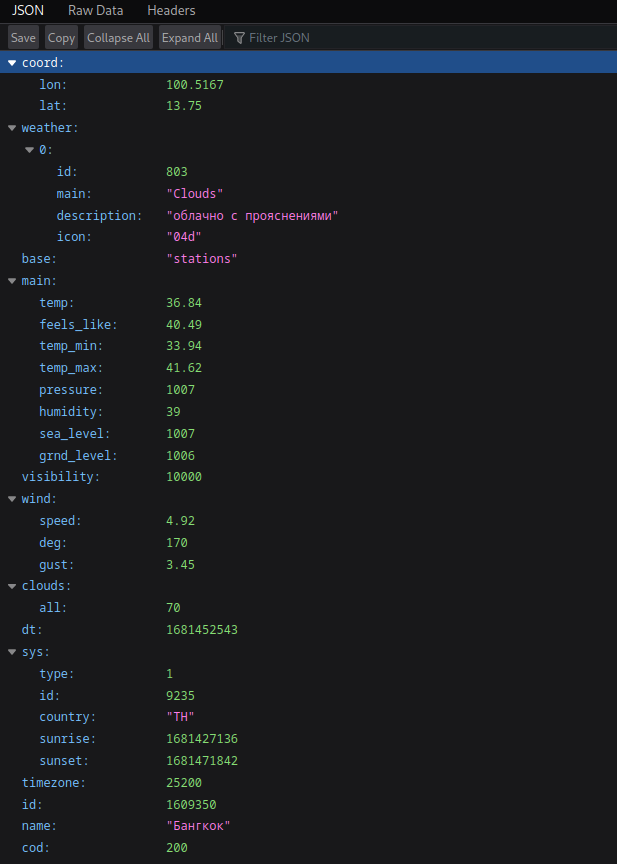This screenshot has height=864, width=617.
Task: Collapse the weather 0 item arrow
Action: coord(29,150)
